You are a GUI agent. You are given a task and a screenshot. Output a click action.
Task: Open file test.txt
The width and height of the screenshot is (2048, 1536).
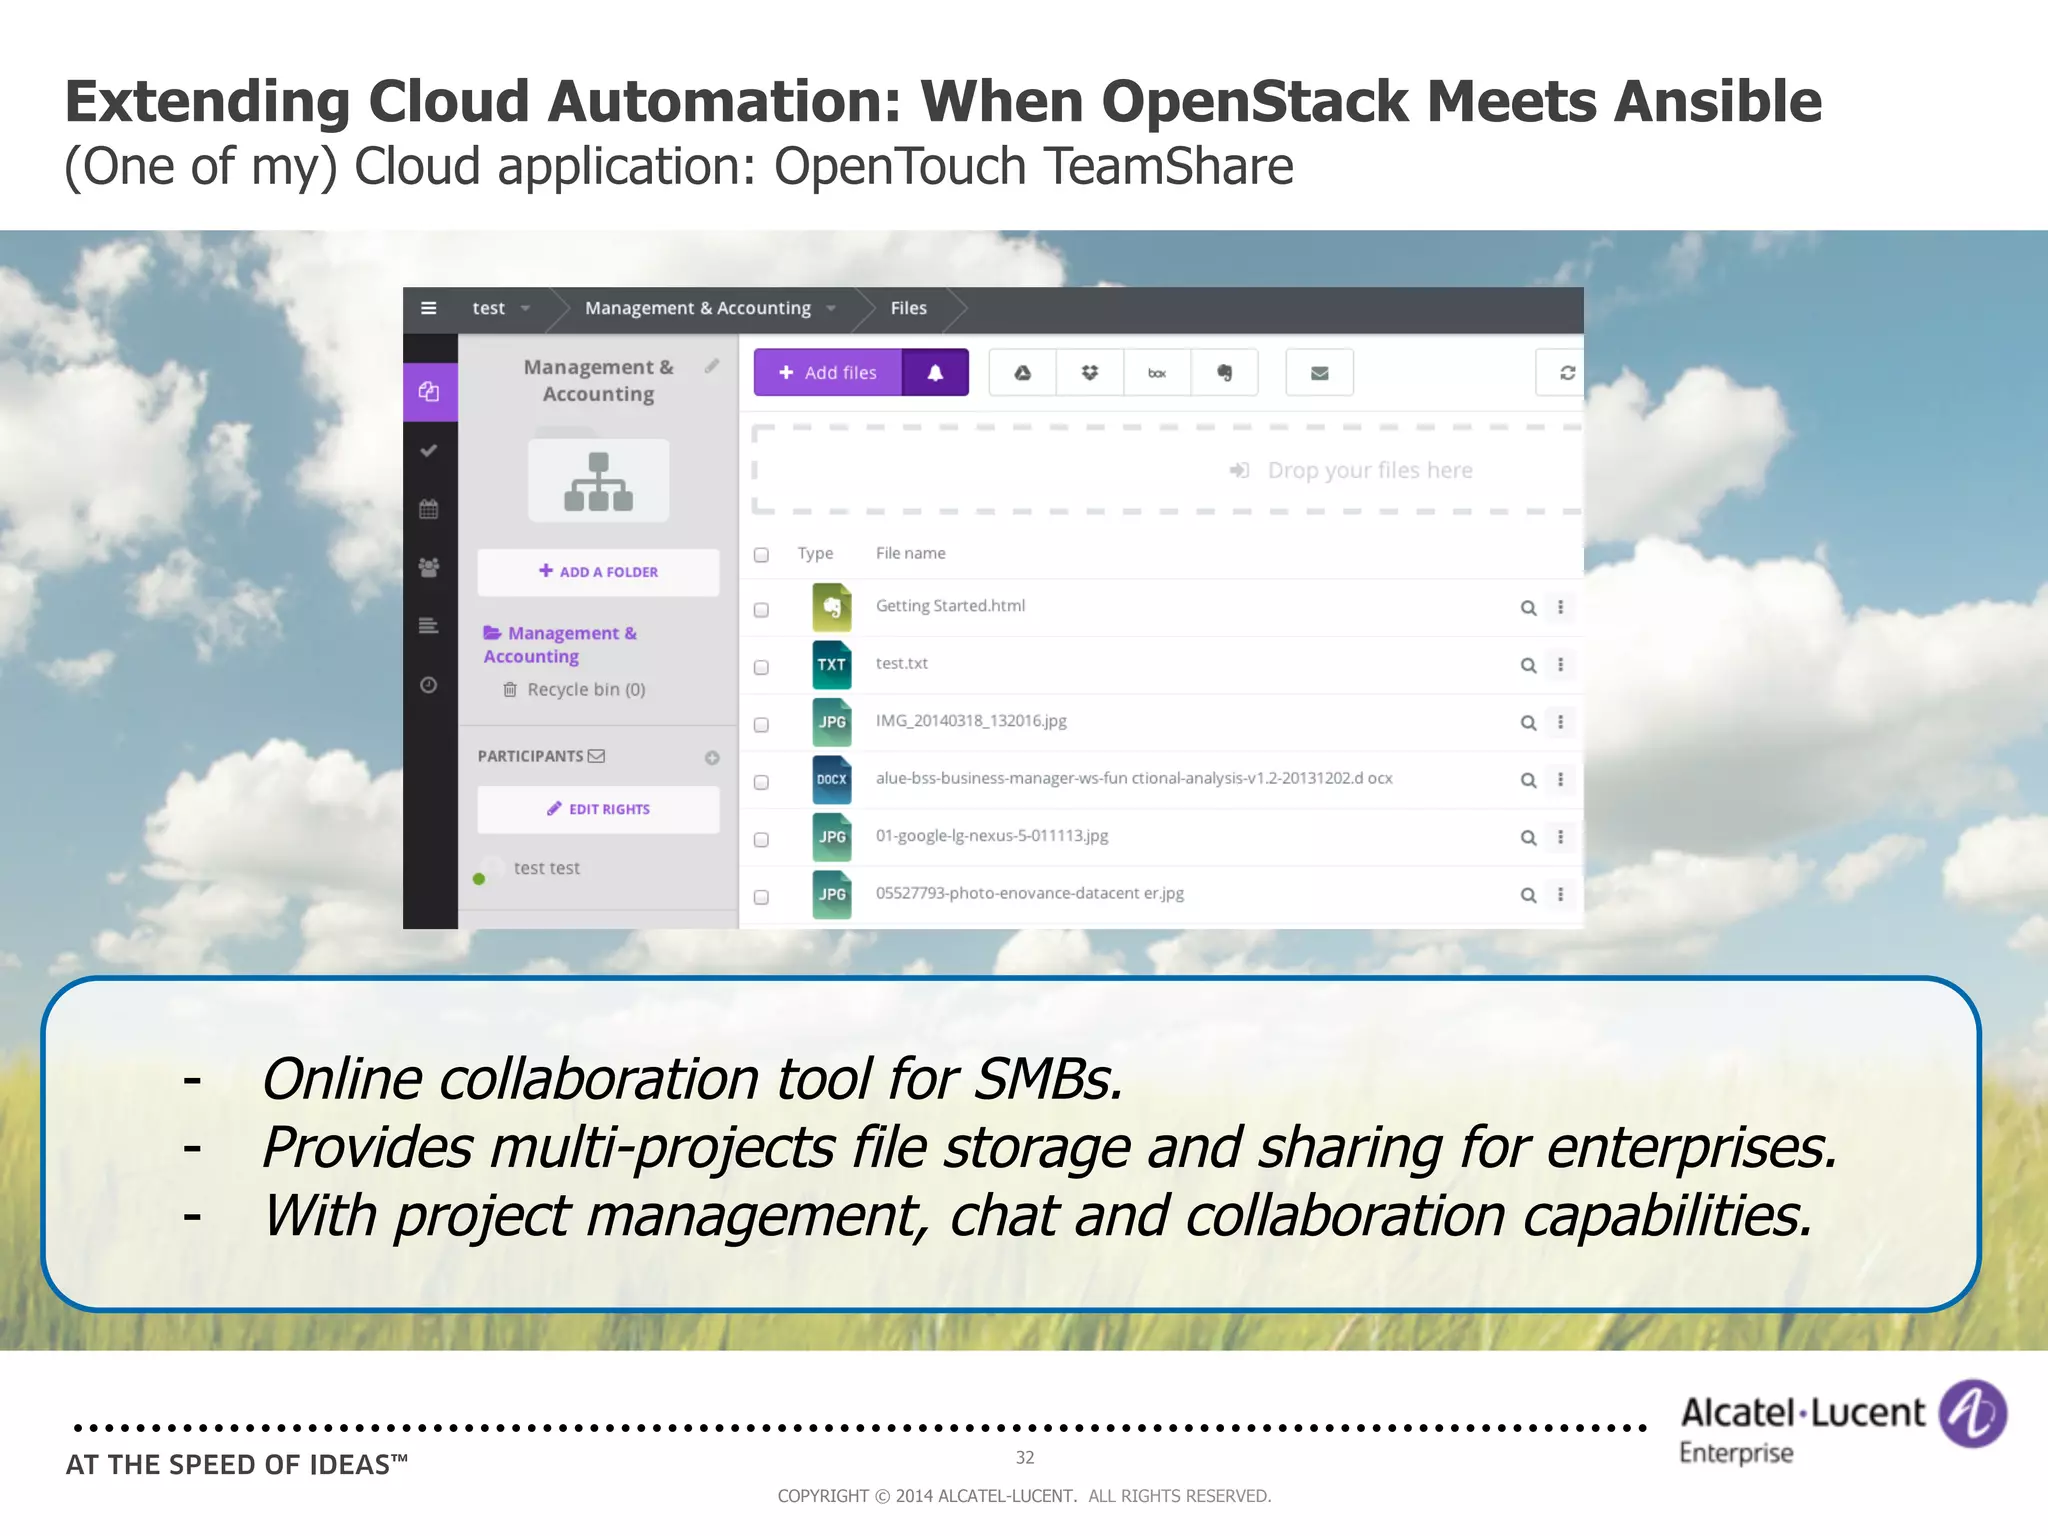[902, 663]
